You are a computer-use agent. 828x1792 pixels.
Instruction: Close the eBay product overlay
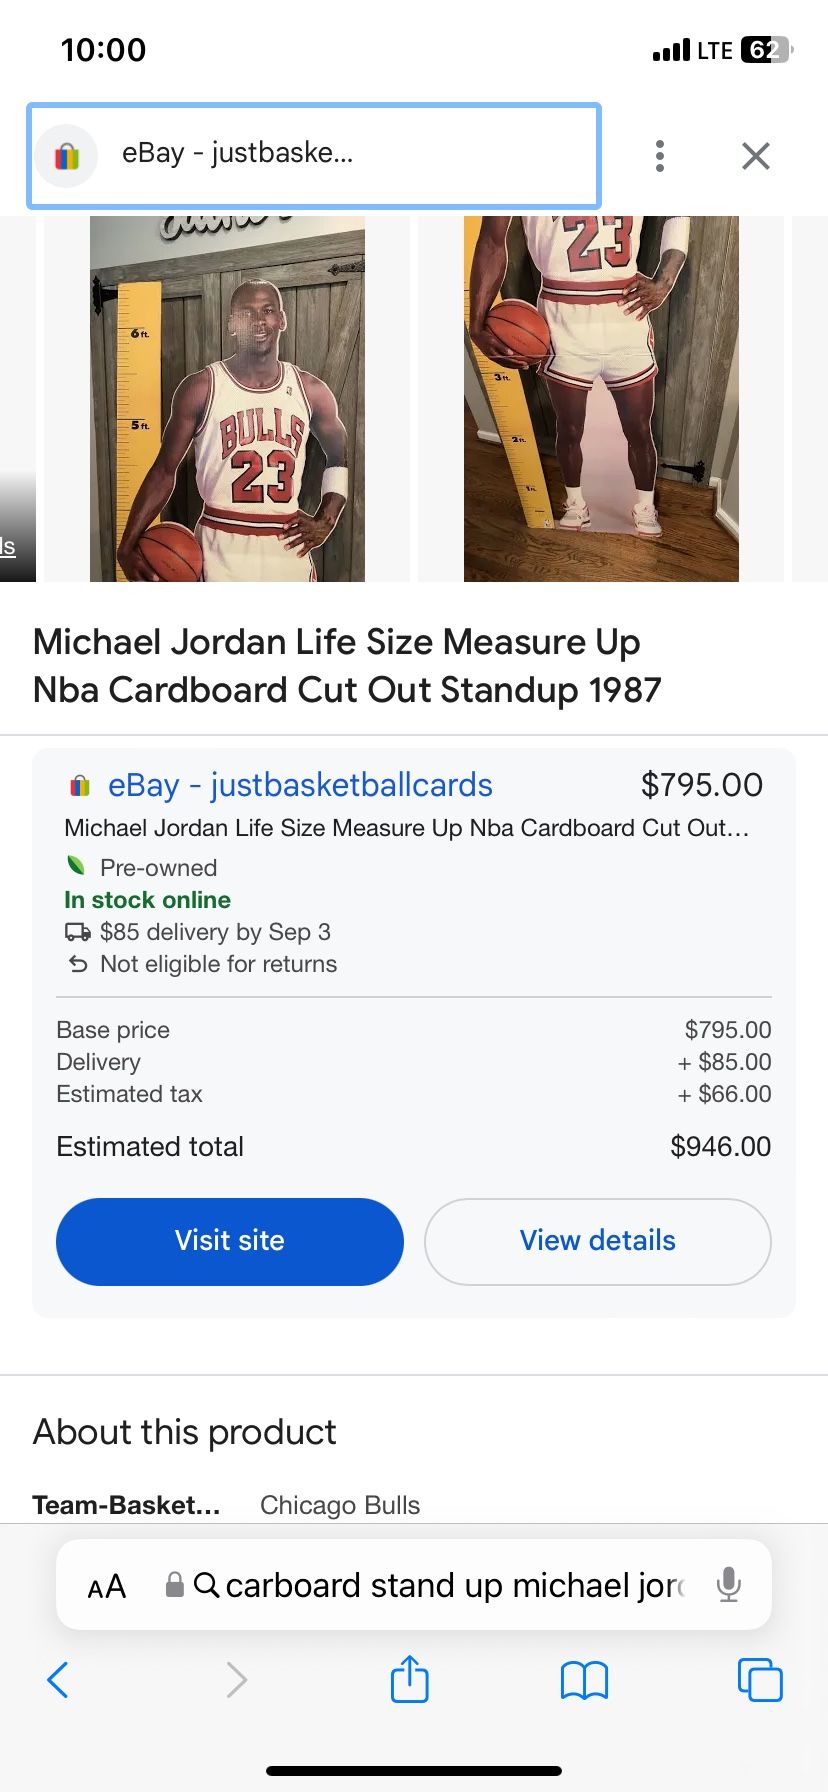(755, 156)
